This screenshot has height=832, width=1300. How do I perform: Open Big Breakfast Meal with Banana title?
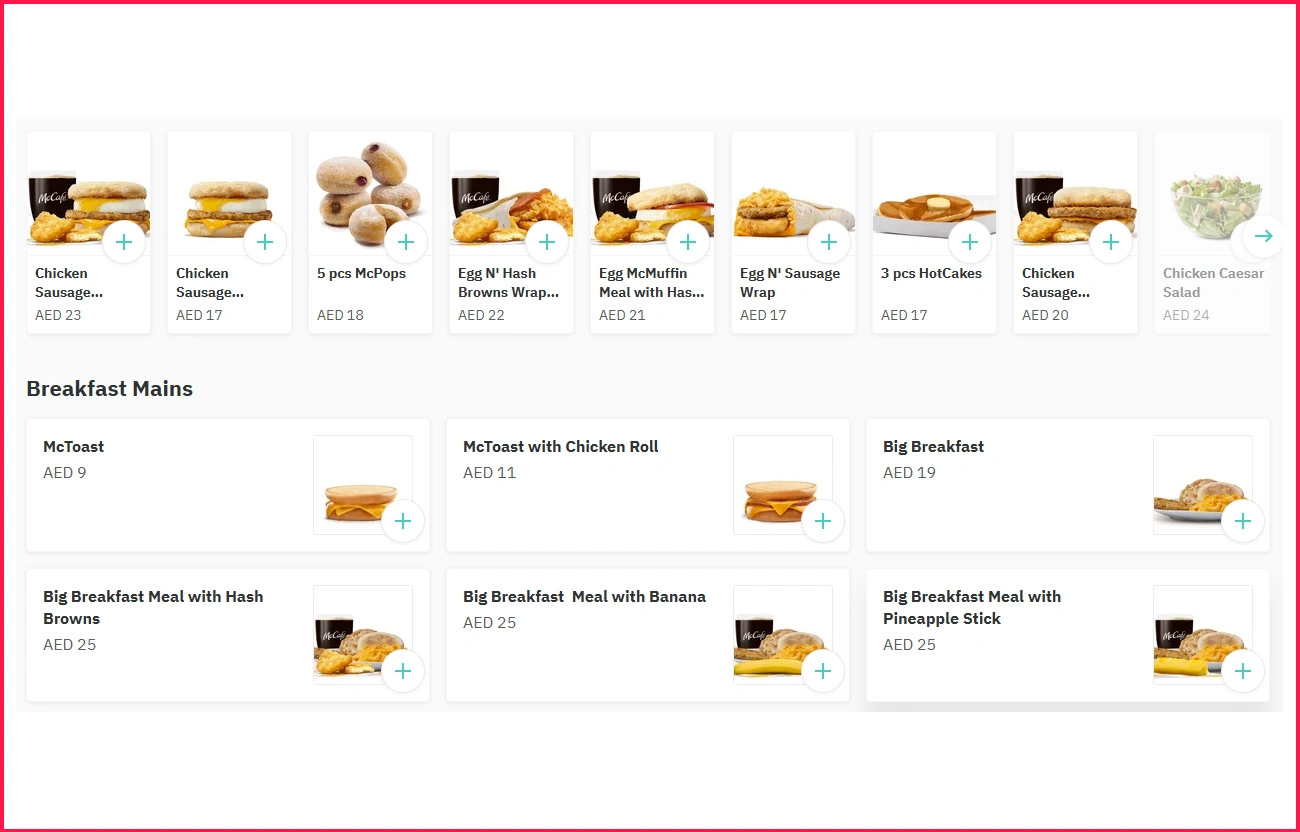(584, 597)
